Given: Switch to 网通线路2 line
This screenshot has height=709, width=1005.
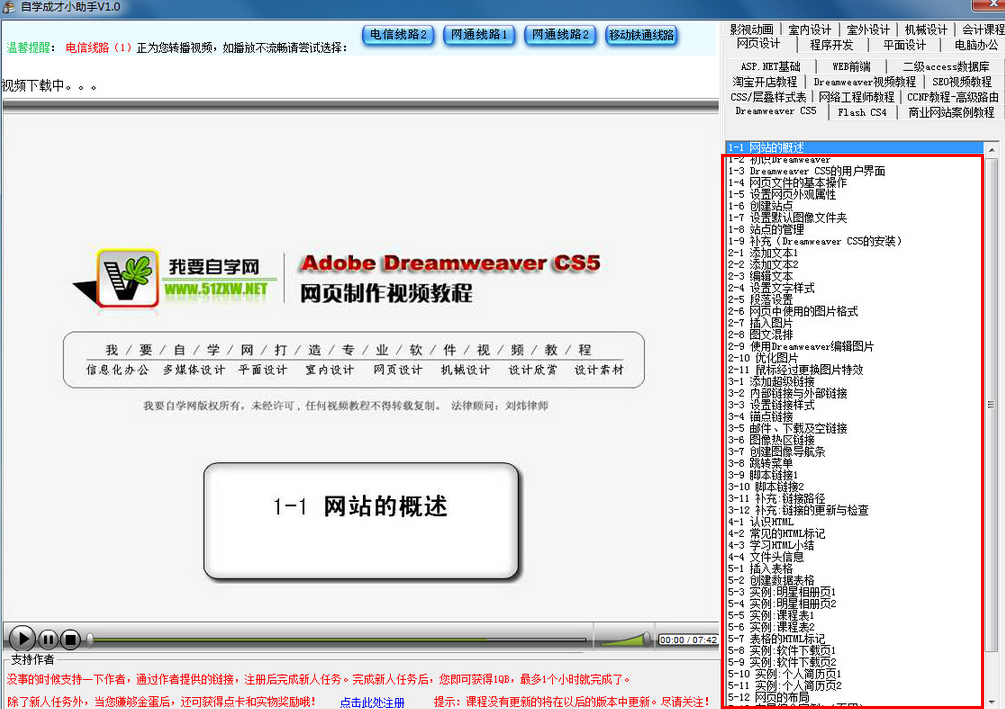Looking at the screenshot, I should coord(560,35).
